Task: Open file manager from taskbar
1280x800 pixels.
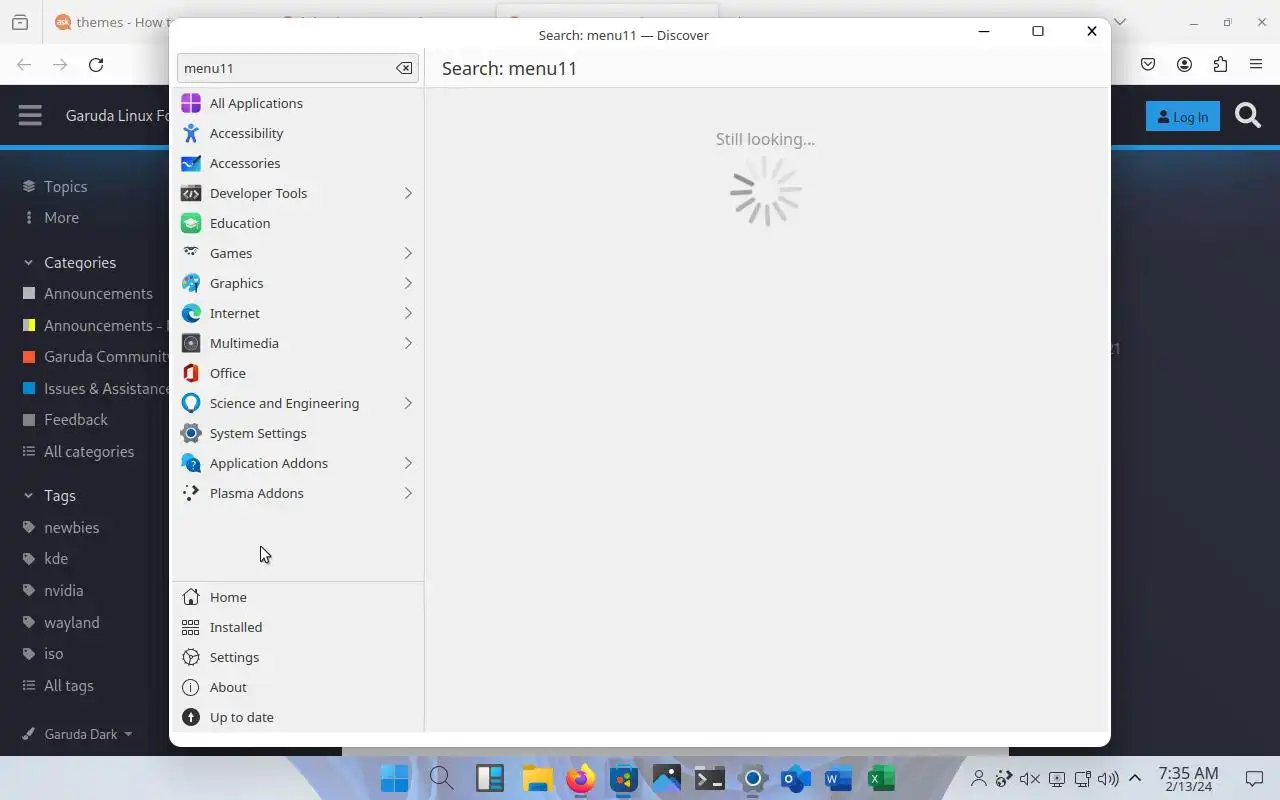Action: 537,778
